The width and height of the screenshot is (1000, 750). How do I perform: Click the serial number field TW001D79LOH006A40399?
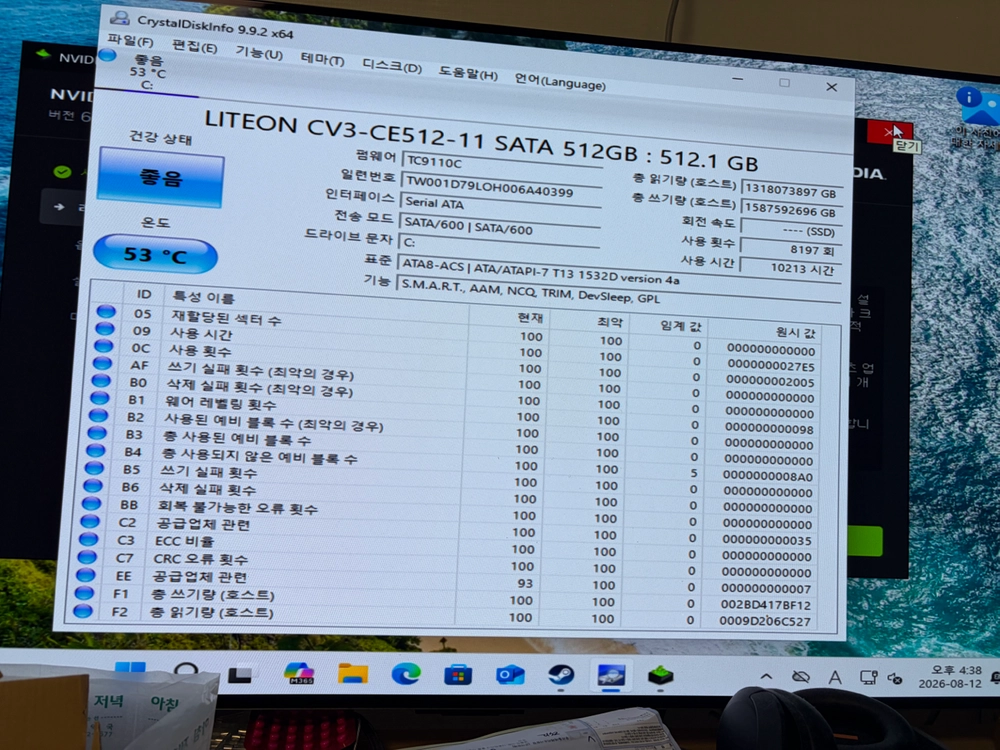click(502, 186)
